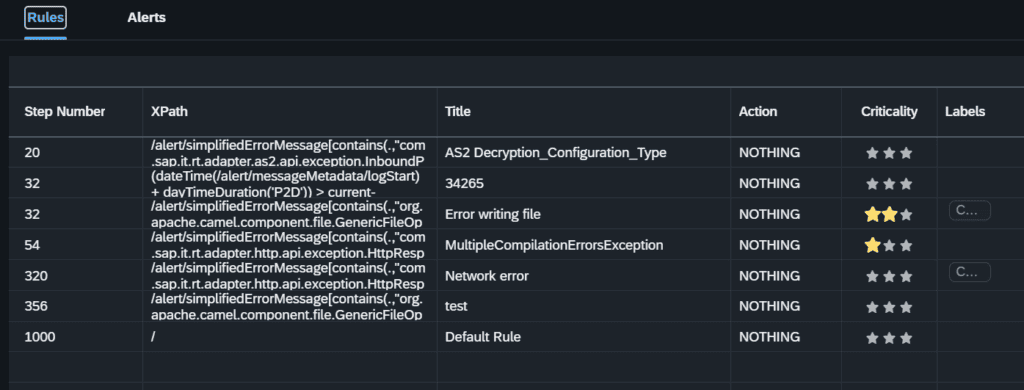Click the two-star criticality of Error writing file
Screen dimensions: 1024x390
tap(889, 214)
